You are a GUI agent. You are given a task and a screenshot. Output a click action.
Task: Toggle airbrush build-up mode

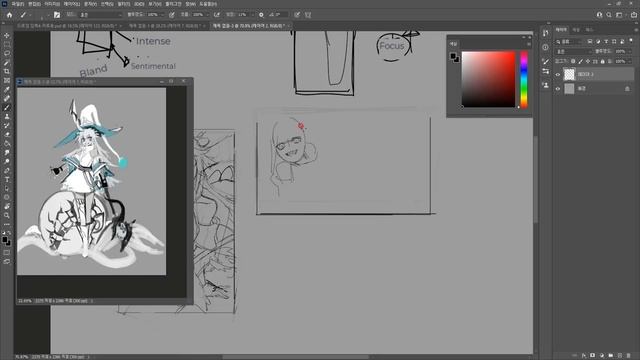click(217, 15)
